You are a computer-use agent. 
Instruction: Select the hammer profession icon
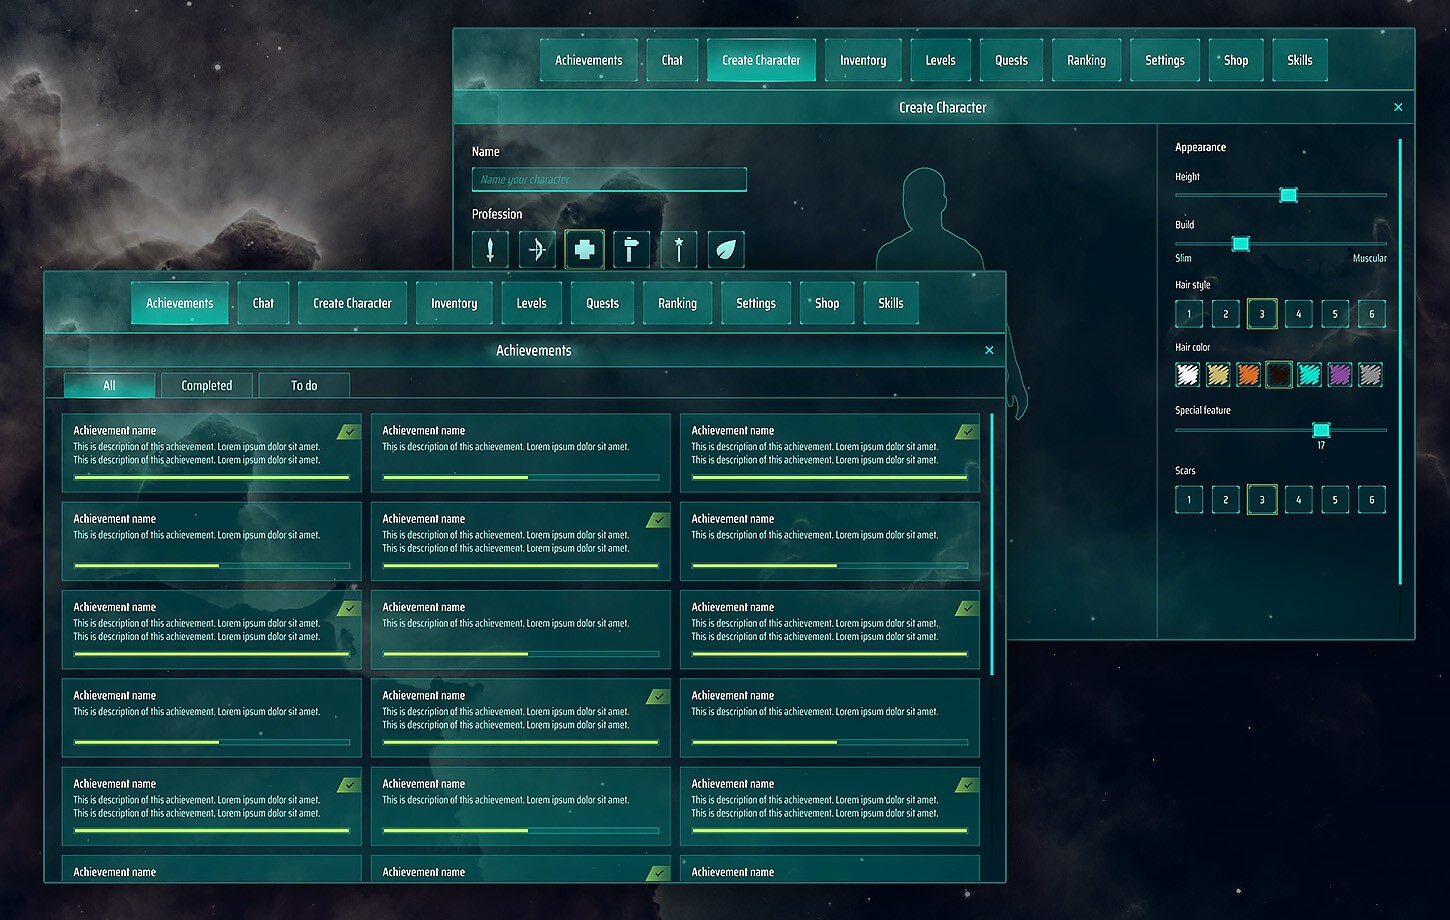(631, 249)
